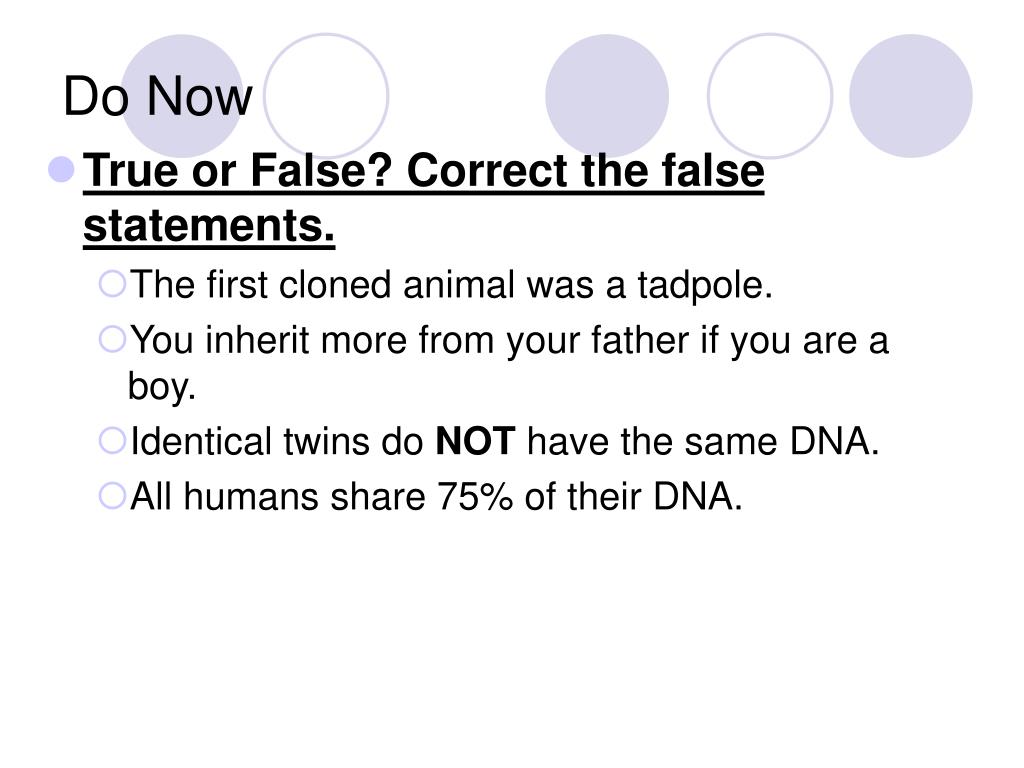
Task: Click the far-right filled lavender circle
Action: click(x=910, y=95)
